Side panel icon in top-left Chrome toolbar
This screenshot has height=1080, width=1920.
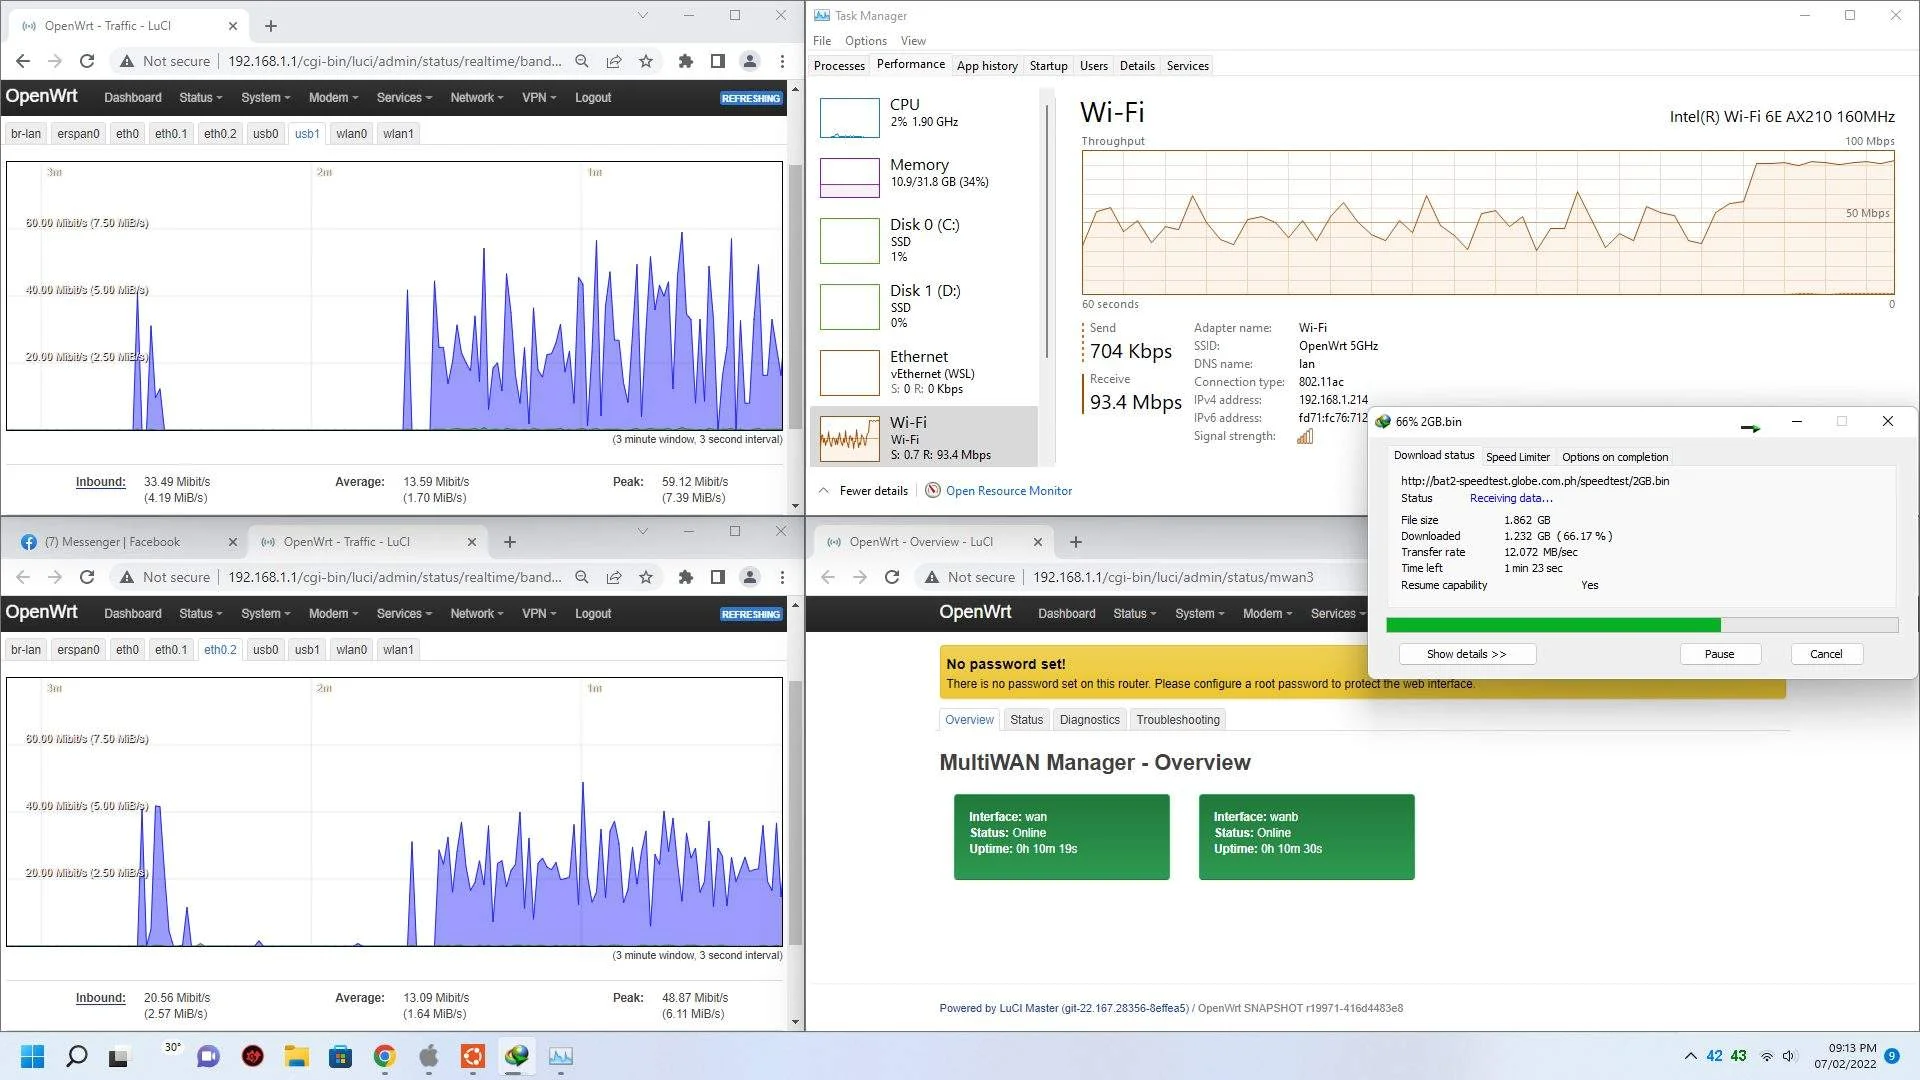(x=717, y=61)
